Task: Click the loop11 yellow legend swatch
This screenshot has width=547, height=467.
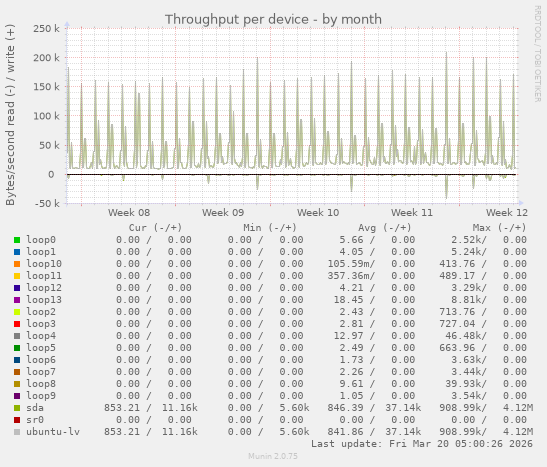Action: coord(17,276)
